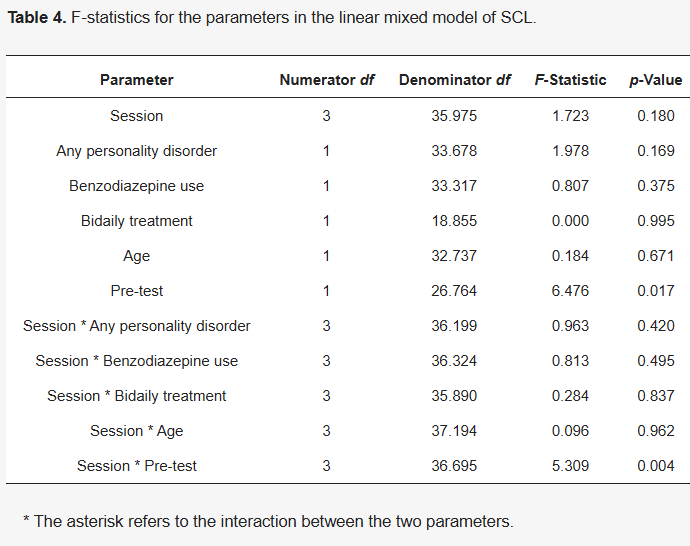
Task: Select the Age row label
Action: [x=137, y=256]
